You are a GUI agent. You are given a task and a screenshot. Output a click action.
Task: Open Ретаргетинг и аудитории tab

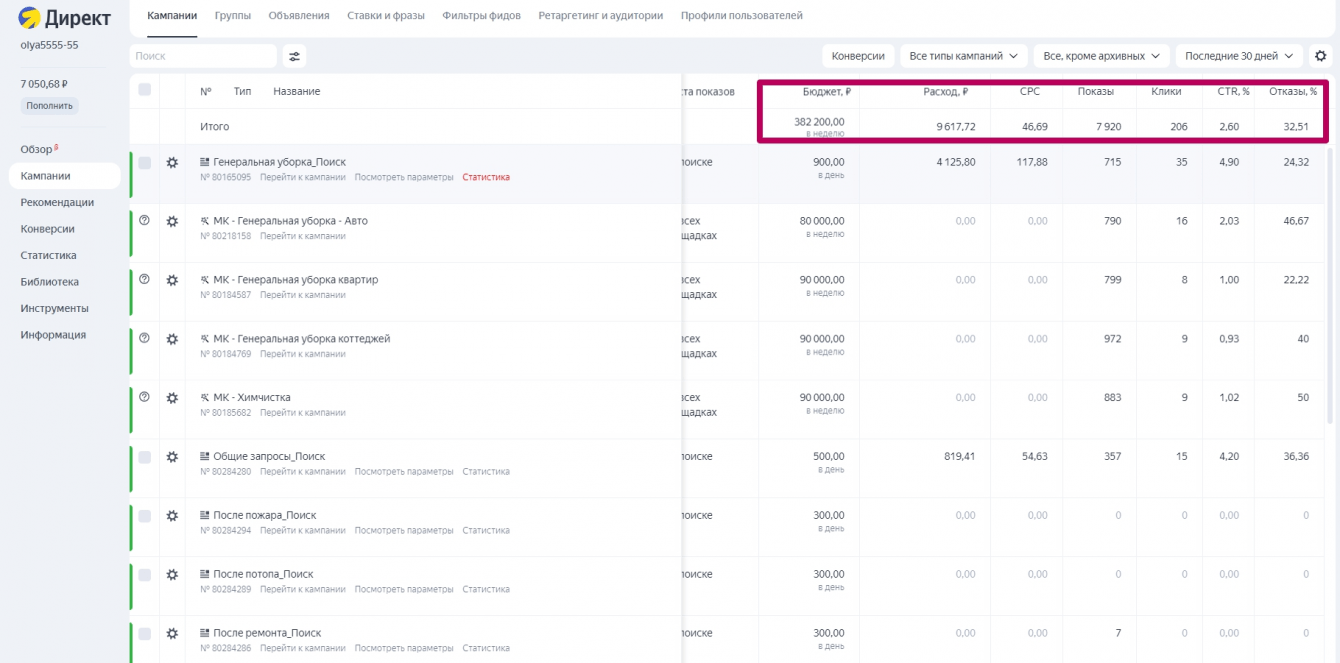point(600,16)
